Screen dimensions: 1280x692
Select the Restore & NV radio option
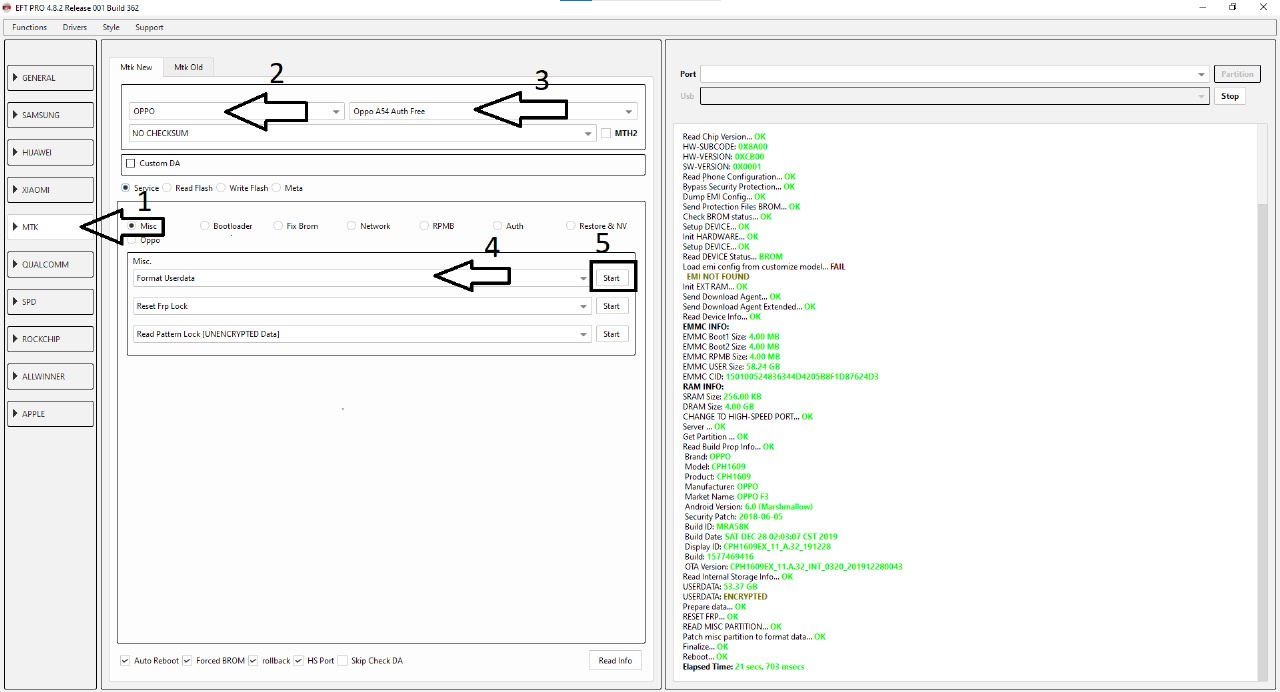(570, 226)
